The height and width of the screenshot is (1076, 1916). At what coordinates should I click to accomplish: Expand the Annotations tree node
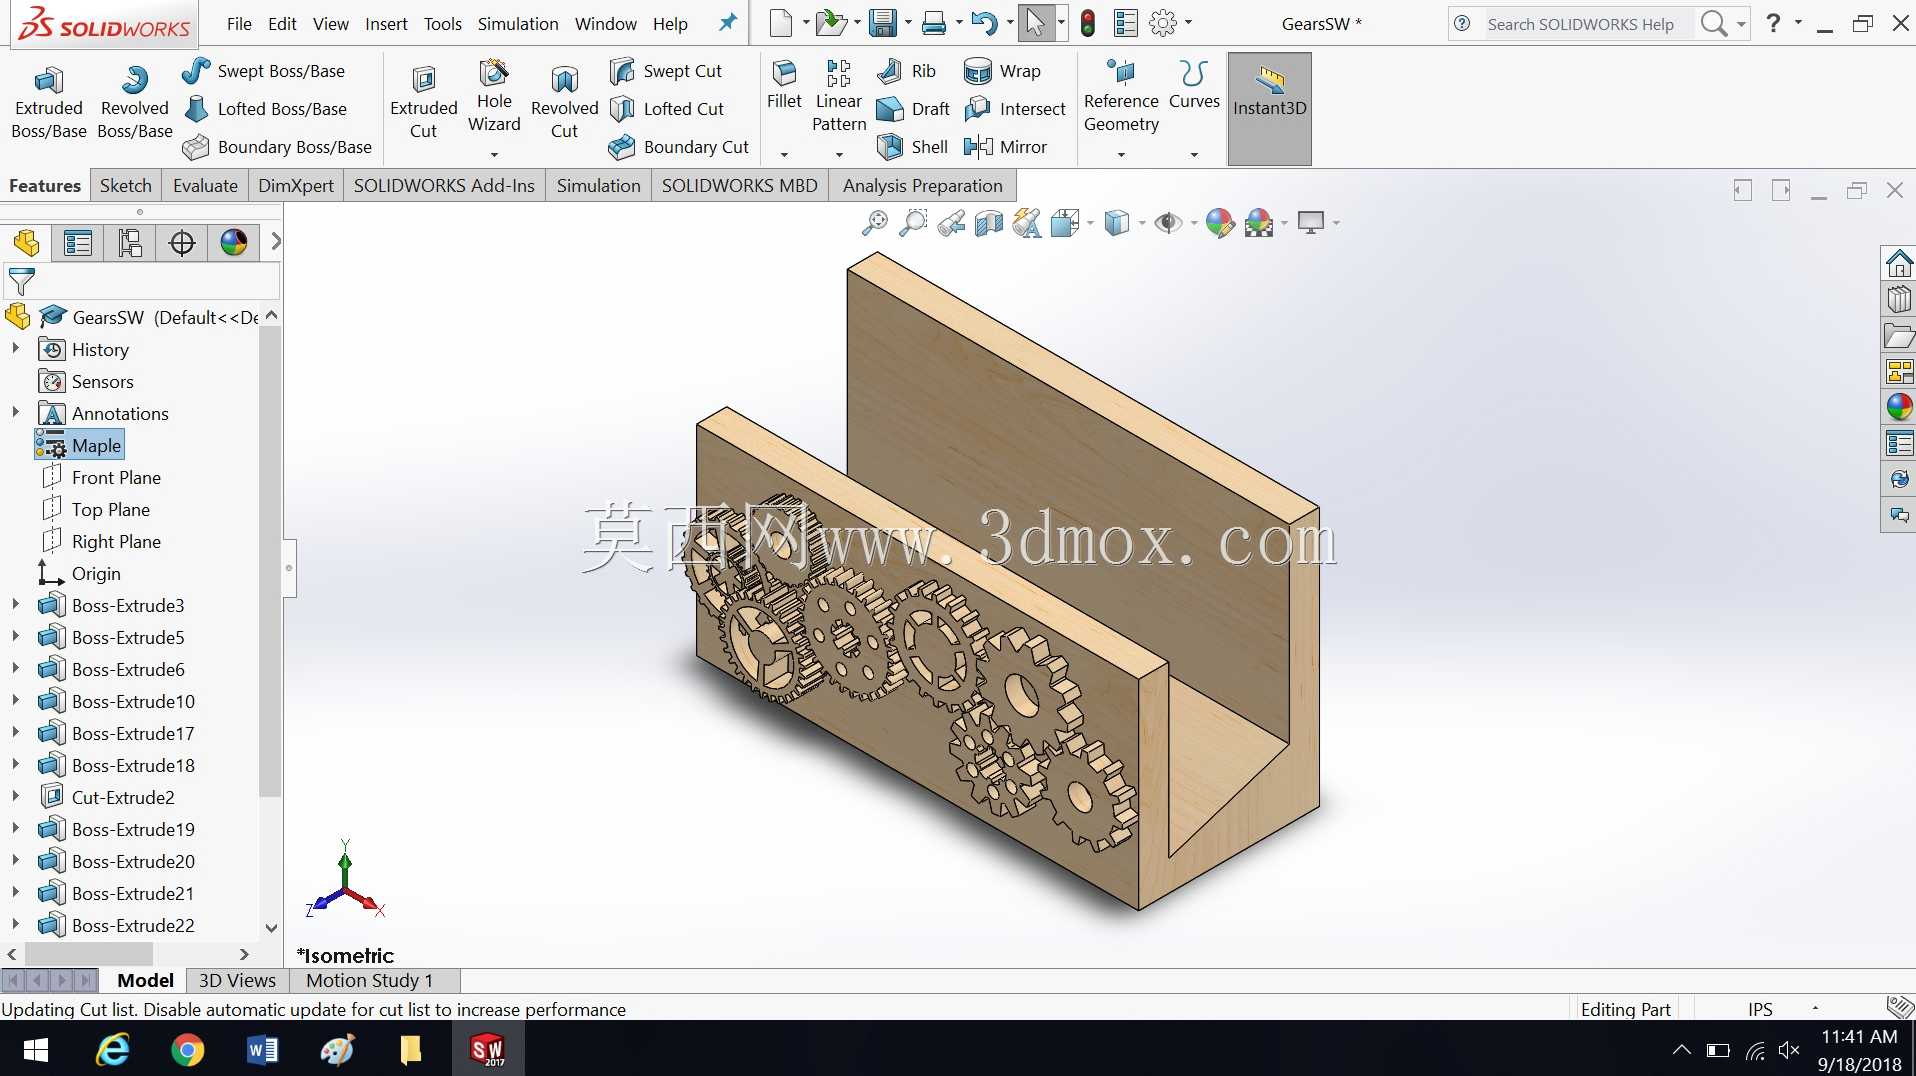pyautogui.click(x=15, y=412)
